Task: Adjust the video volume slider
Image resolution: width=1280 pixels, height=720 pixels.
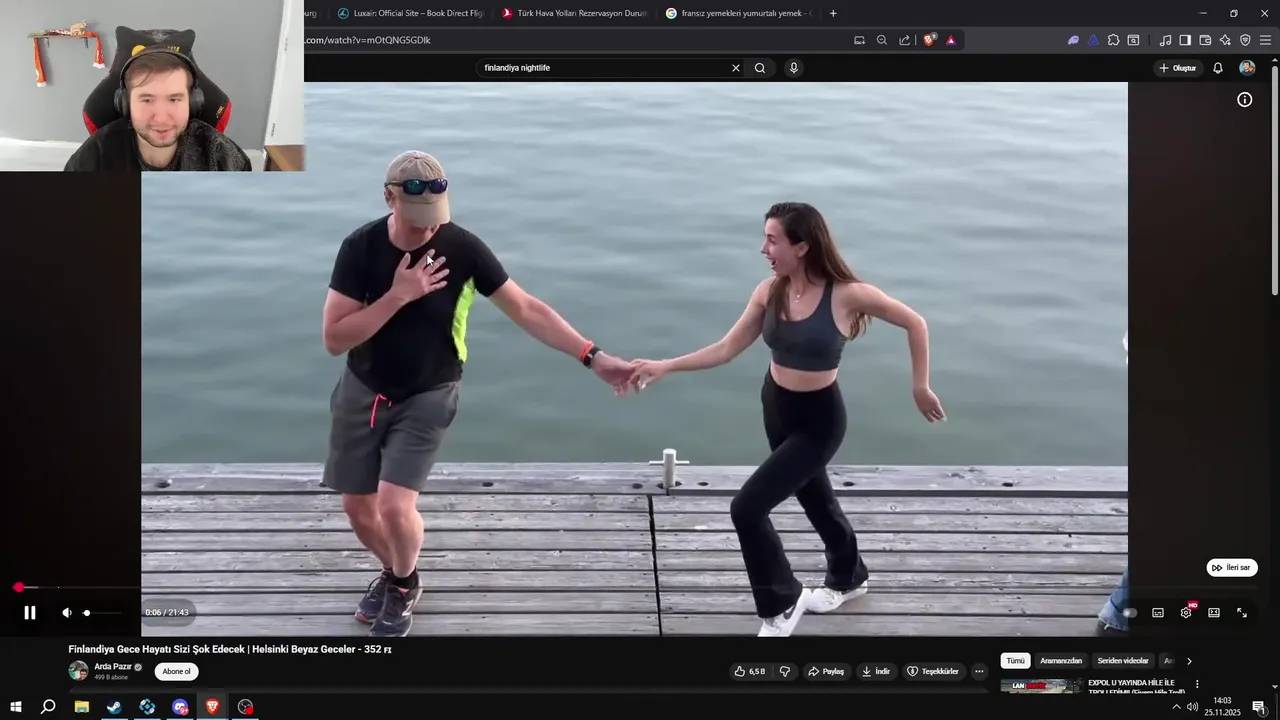Action: (100, 613)
